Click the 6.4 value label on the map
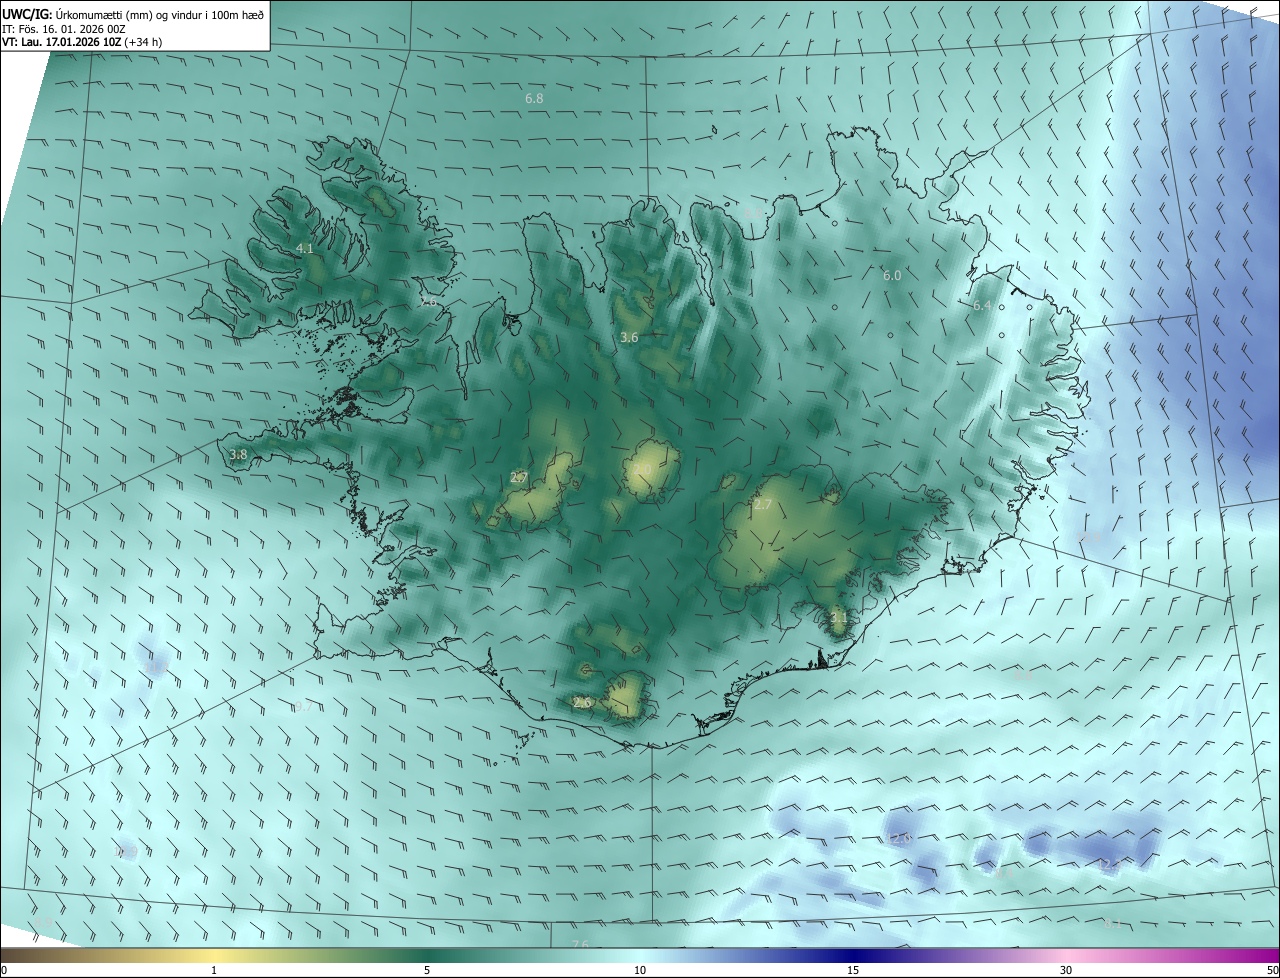The image size is (1280, 978). coord(982,305)
